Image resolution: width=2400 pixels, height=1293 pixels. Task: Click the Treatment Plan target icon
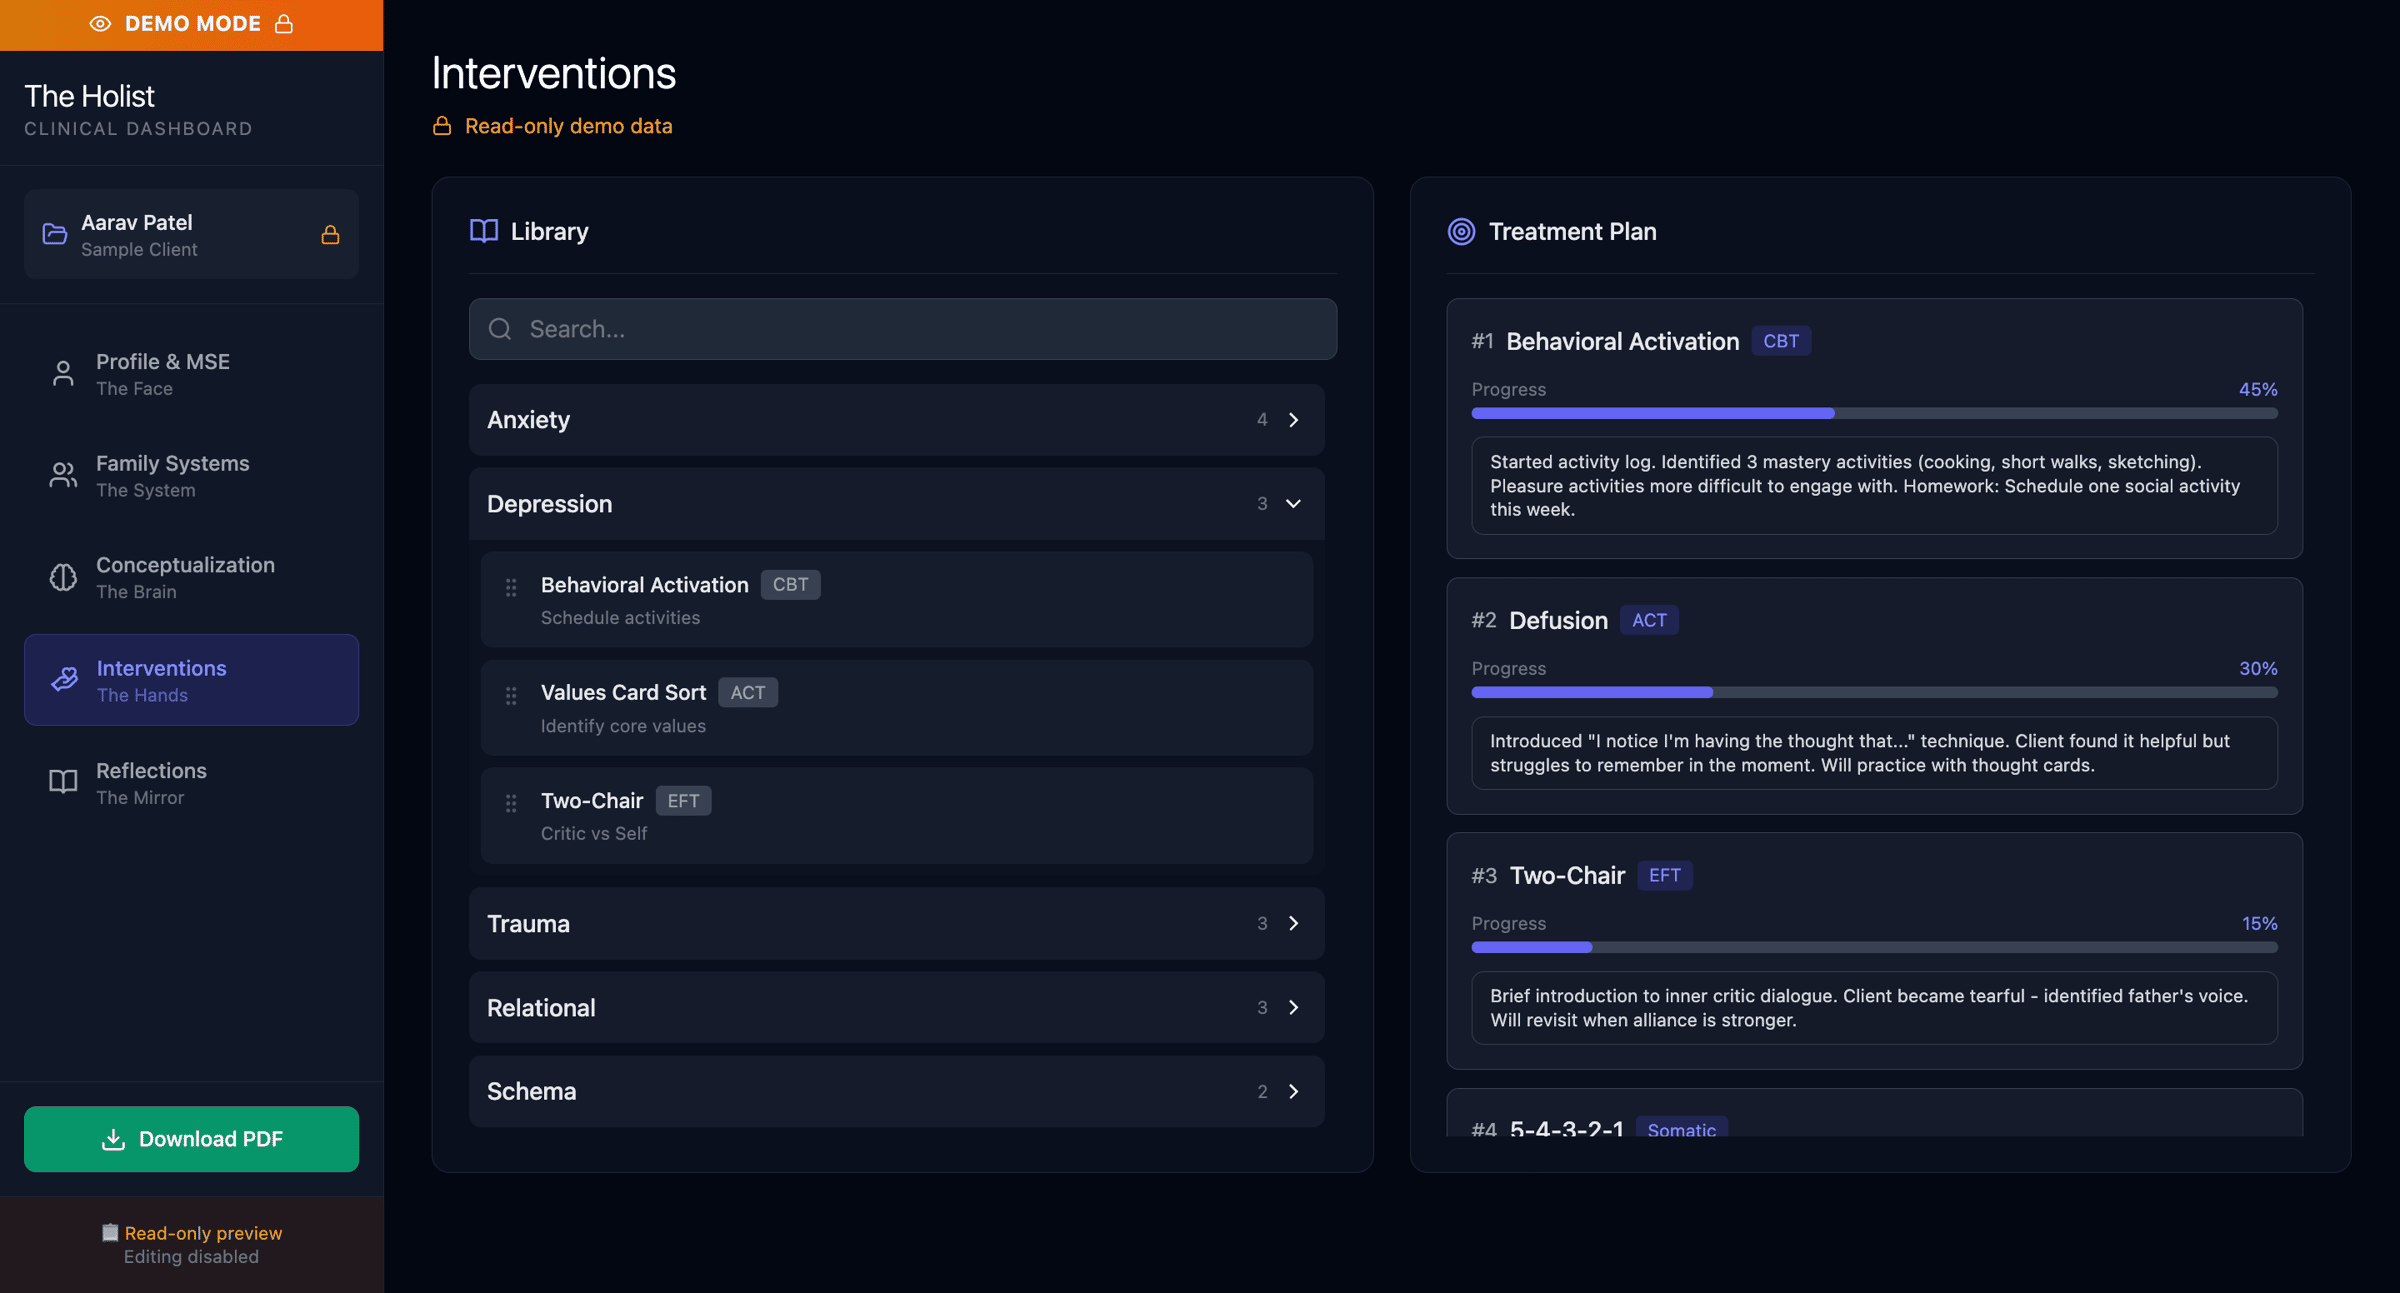(1461, 232)
